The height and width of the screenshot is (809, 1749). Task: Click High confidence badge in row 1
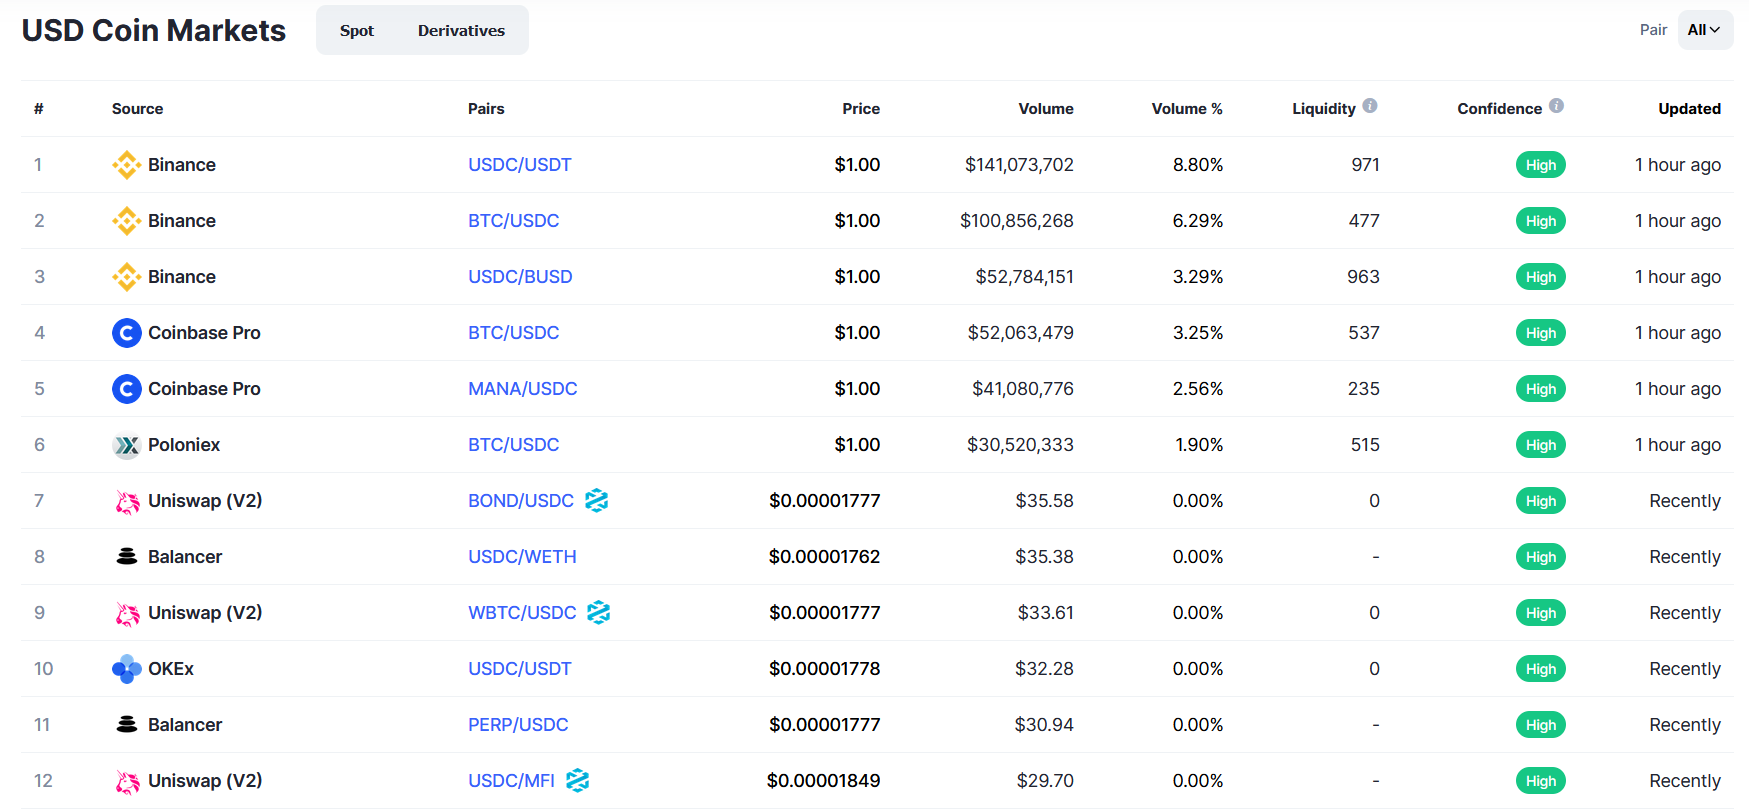coord(1541,165)
